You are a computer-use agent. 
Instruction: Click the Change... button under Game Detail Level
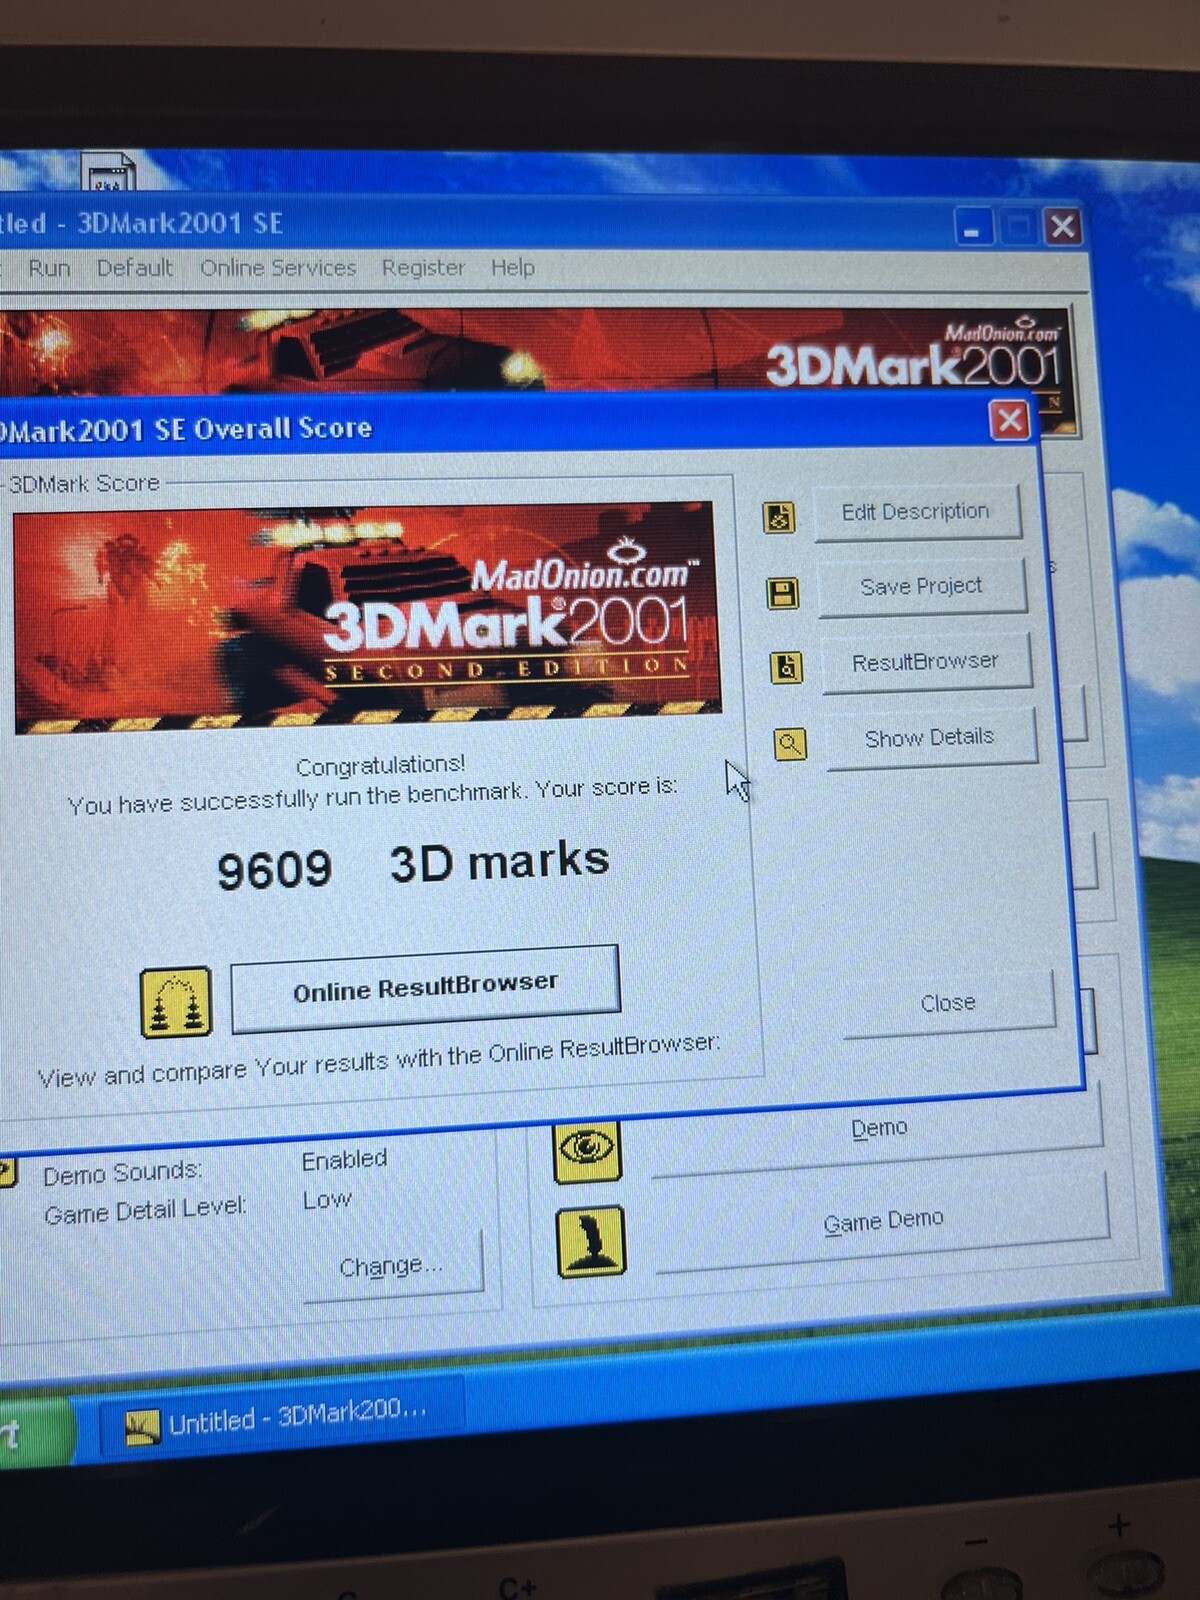coord(392,1266)
